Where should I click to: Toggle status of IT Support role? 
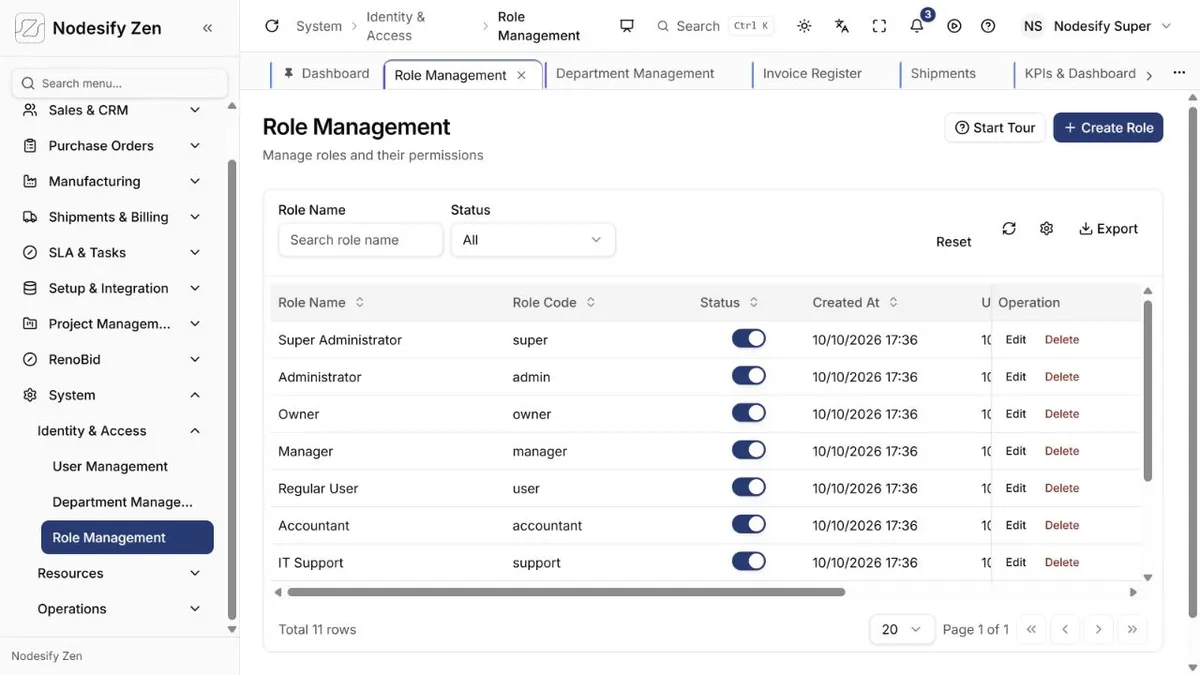click(x=749, y=561)
